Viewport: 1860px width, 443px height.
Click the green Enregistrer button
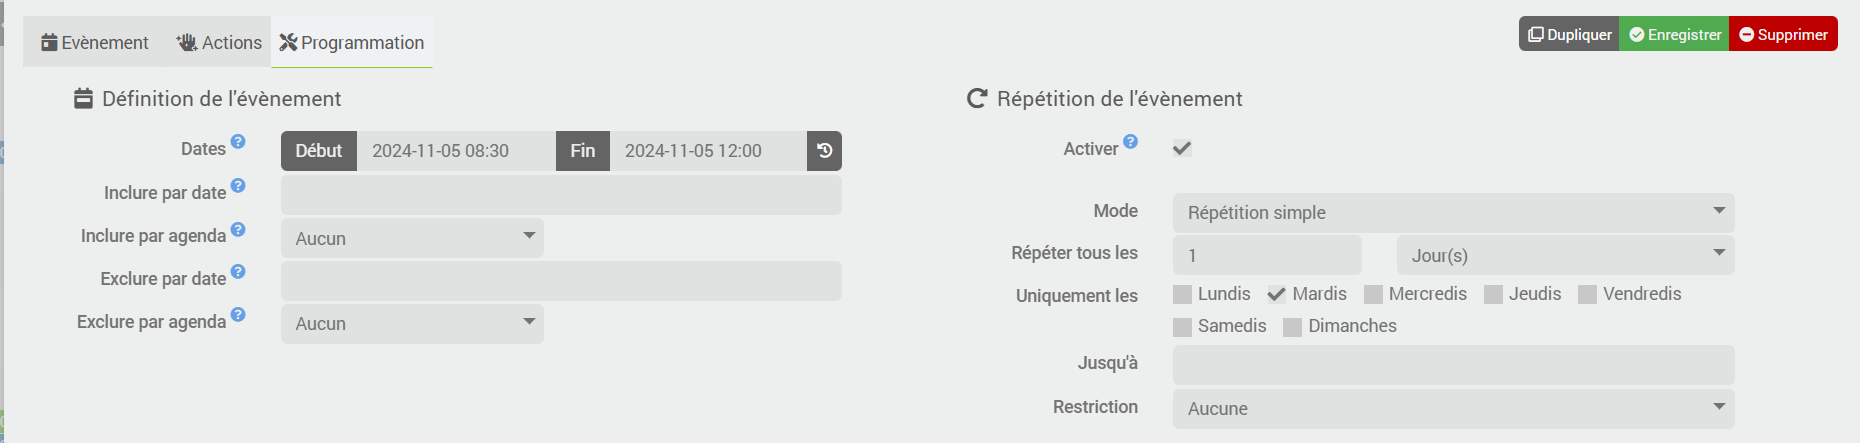pyautogui.click(x=1675, y=34)
